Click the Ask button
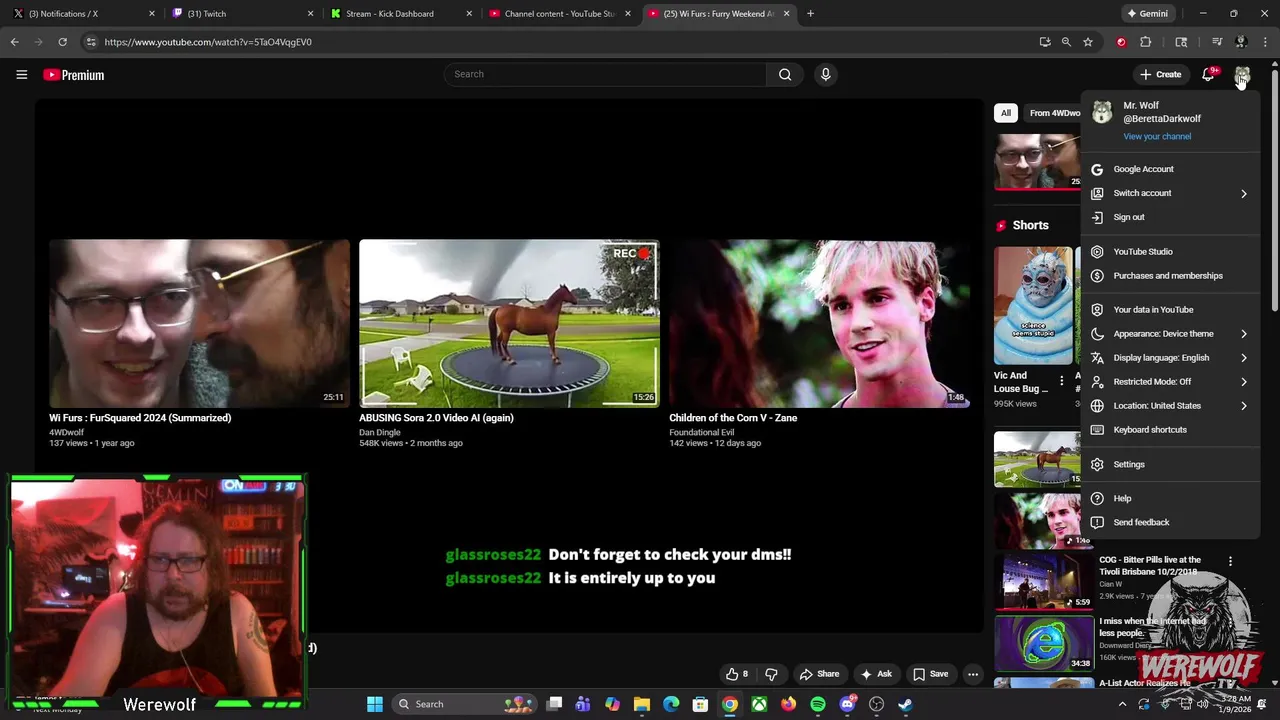This screenshot has height=720, width=1280. 876,674
